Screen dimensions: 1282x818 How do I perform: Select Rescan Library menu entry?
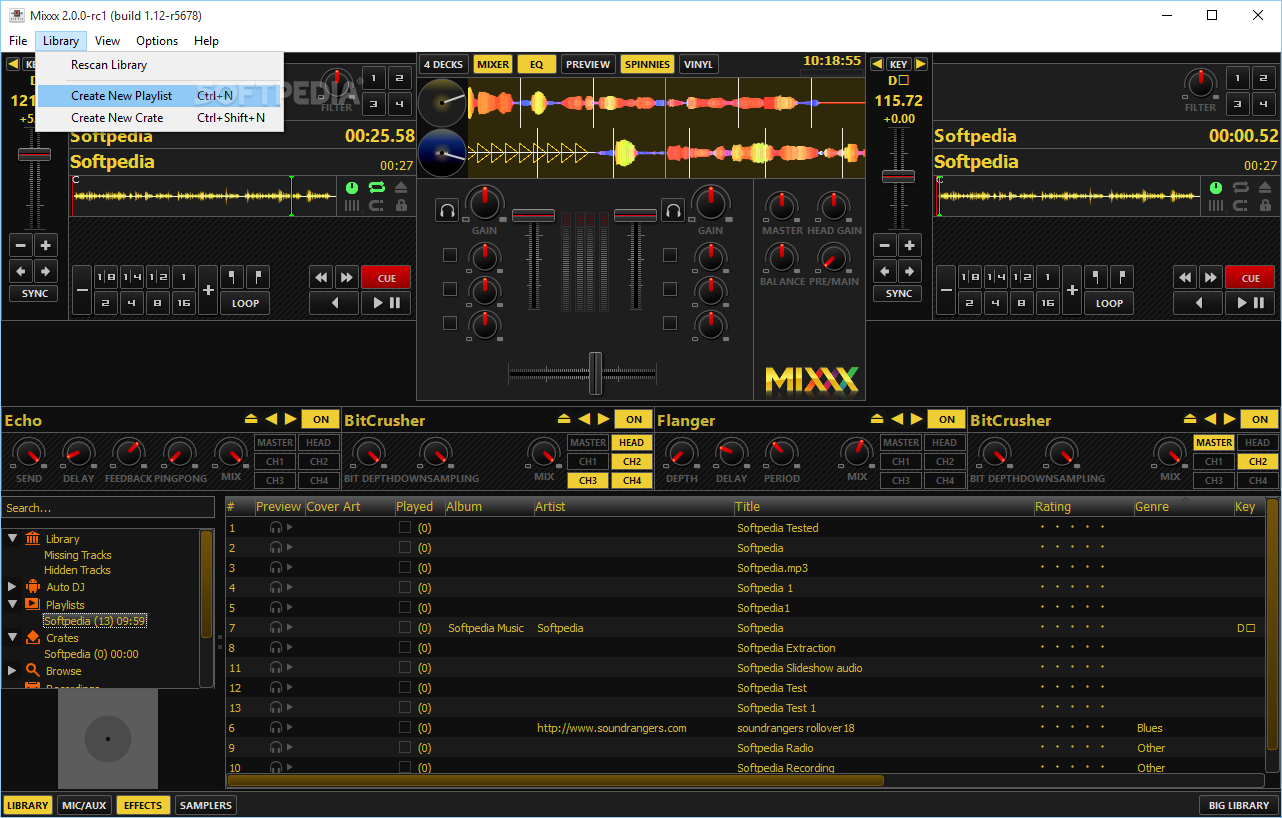160,65
